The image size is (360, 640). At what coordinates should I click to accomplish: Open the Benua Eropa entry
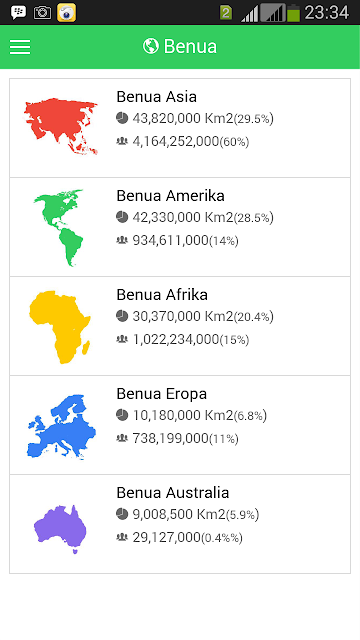tap(180, 425)
